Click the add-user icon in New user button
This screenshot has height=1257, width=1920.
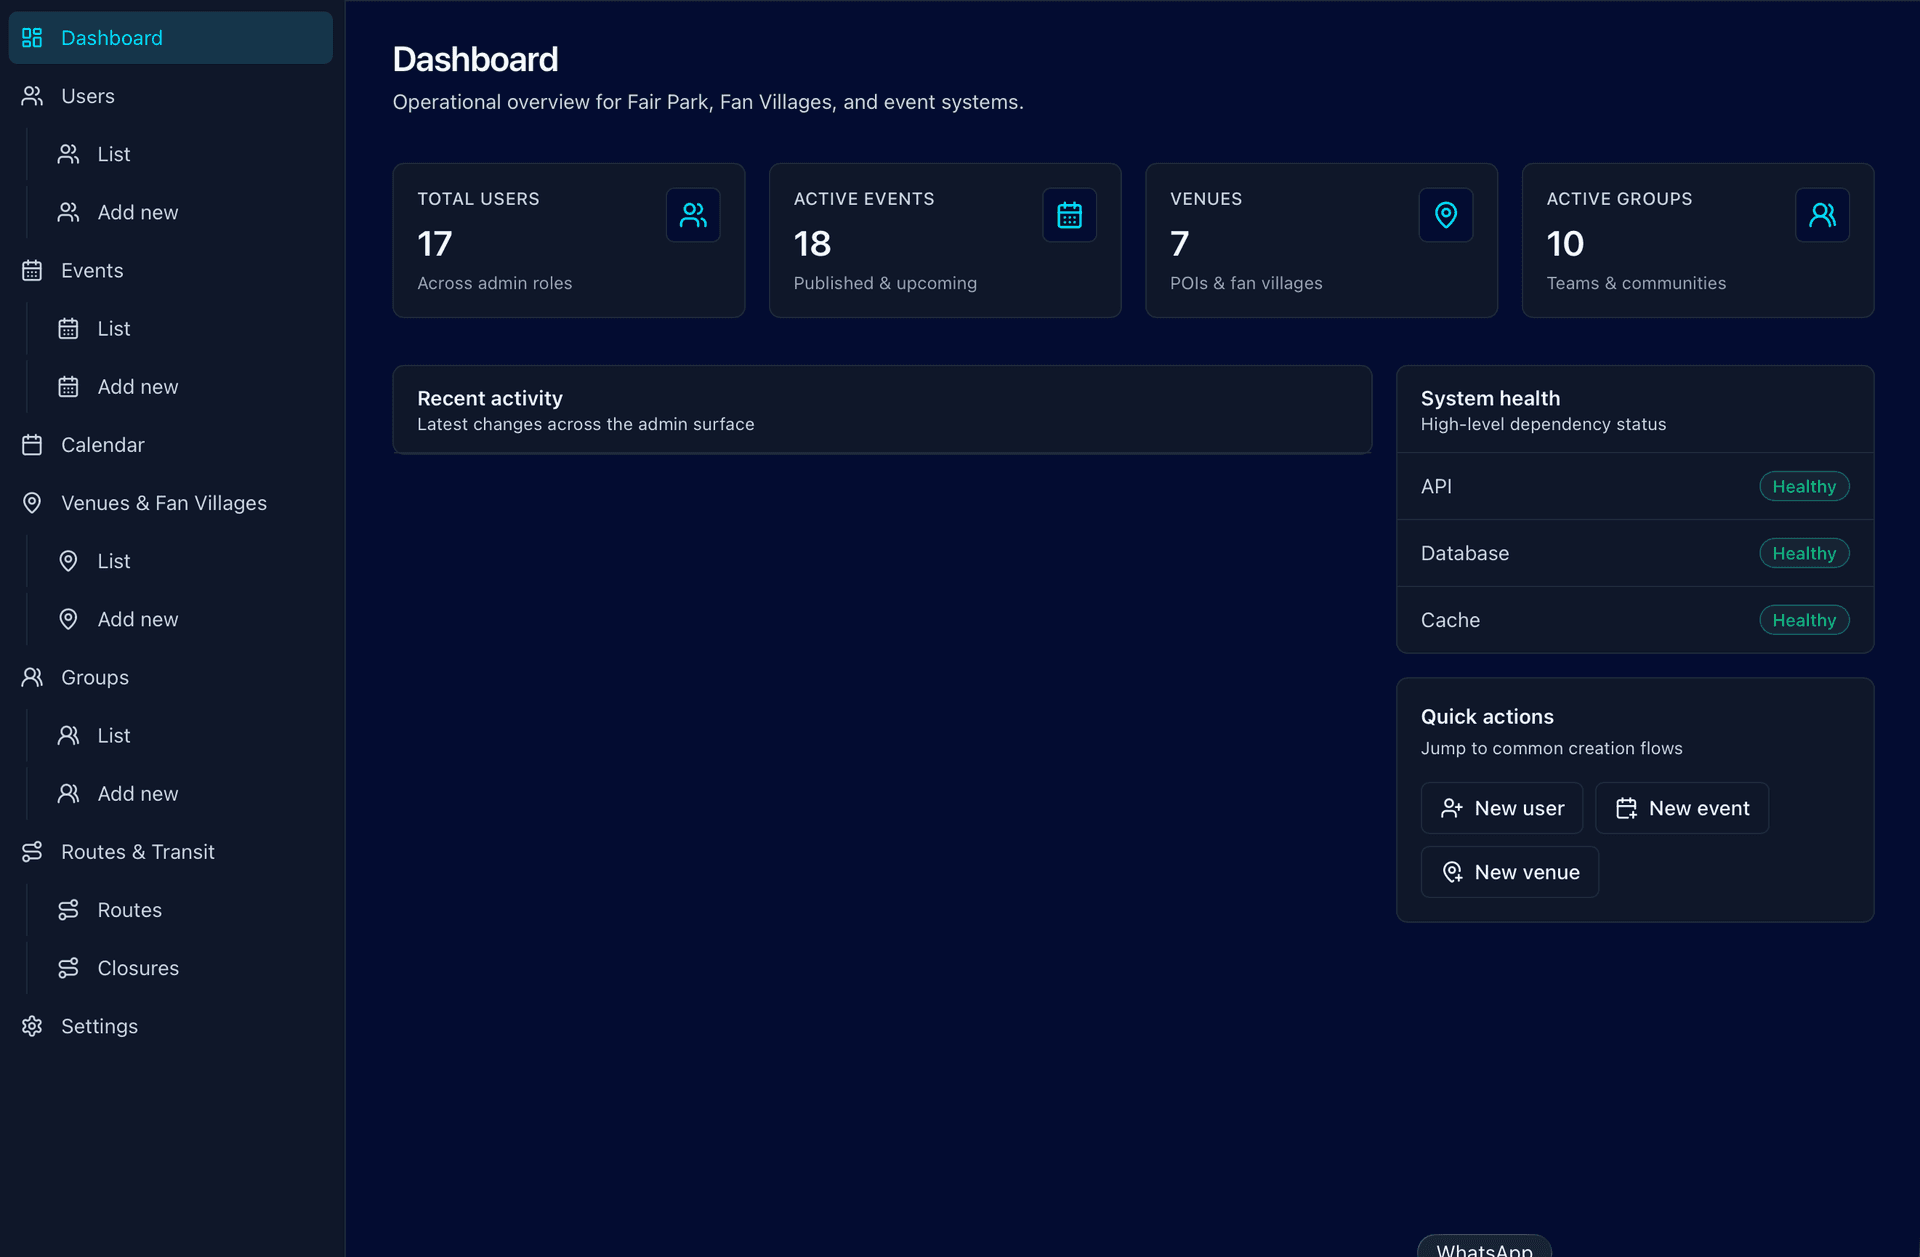tap(1452, 808)
